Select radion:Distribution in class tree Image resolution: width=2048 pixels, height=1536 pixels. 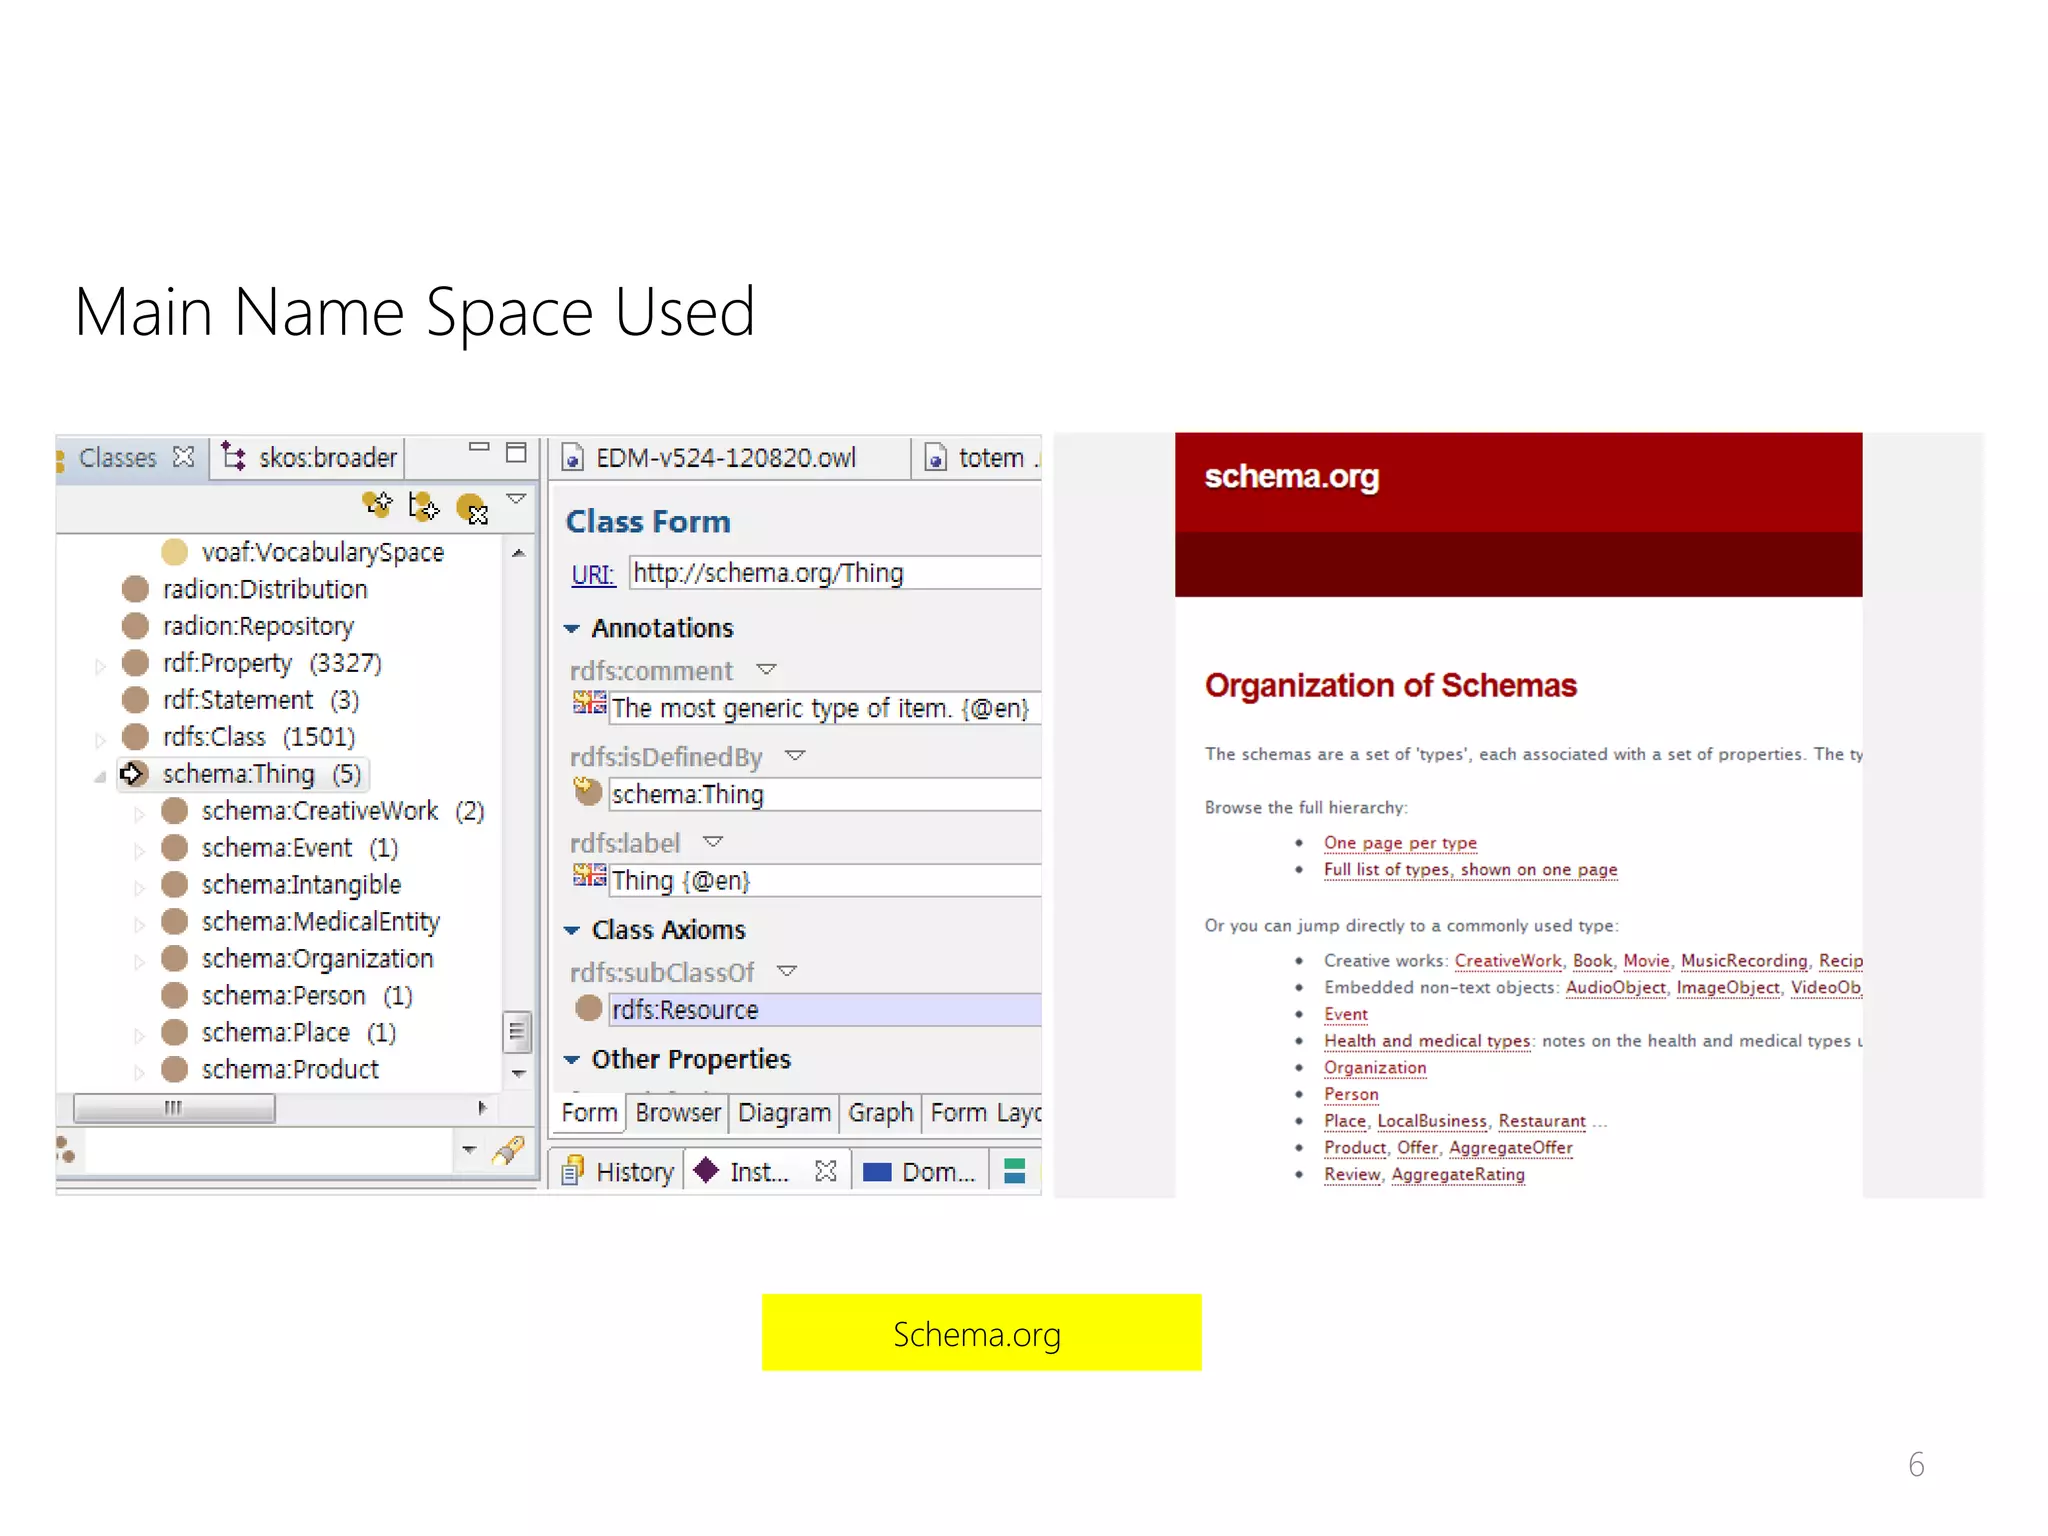tap(265, 589)
